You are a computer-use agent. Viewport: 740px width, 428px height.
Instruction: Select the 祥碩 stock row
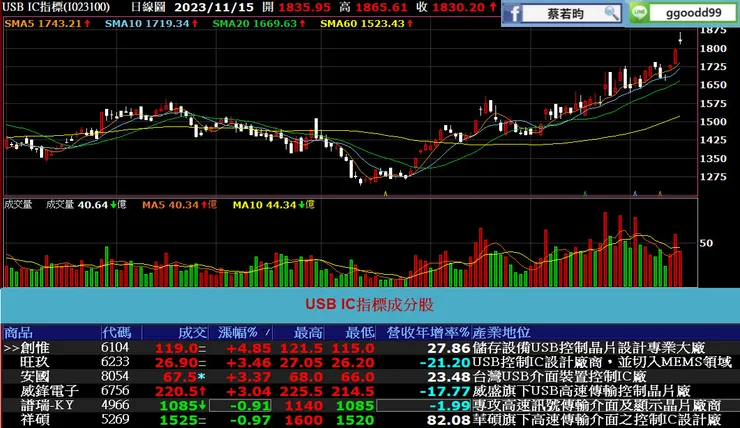pos(370,420)
